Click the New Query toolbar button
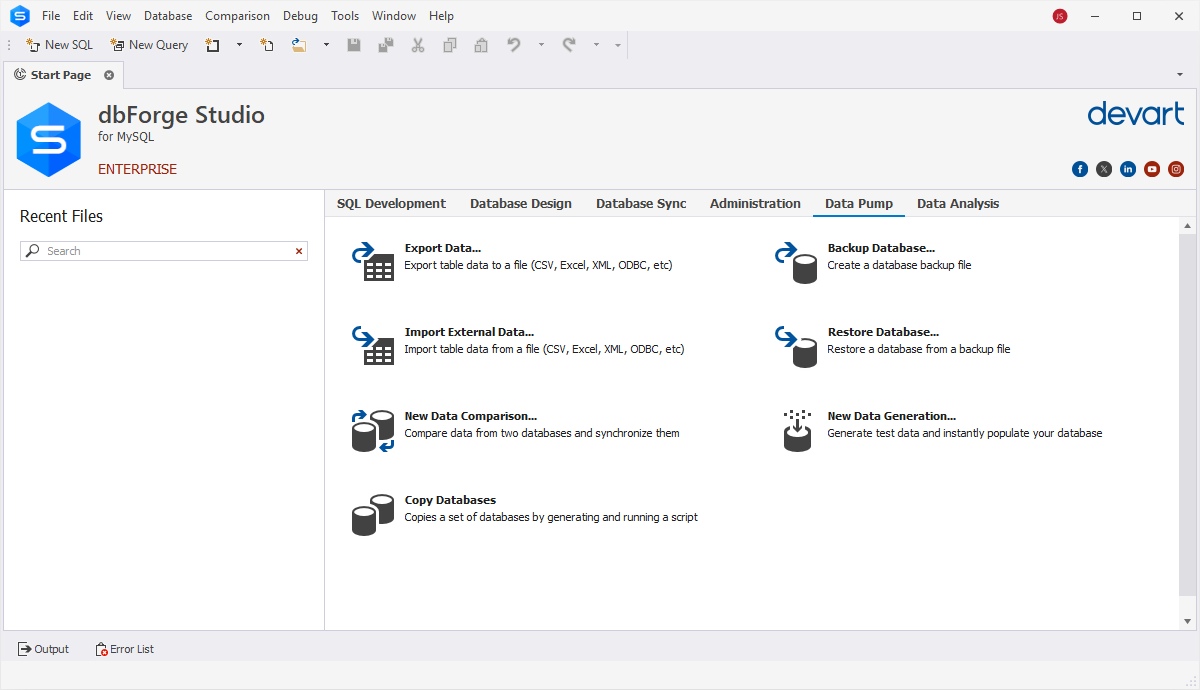 [149, 45]
